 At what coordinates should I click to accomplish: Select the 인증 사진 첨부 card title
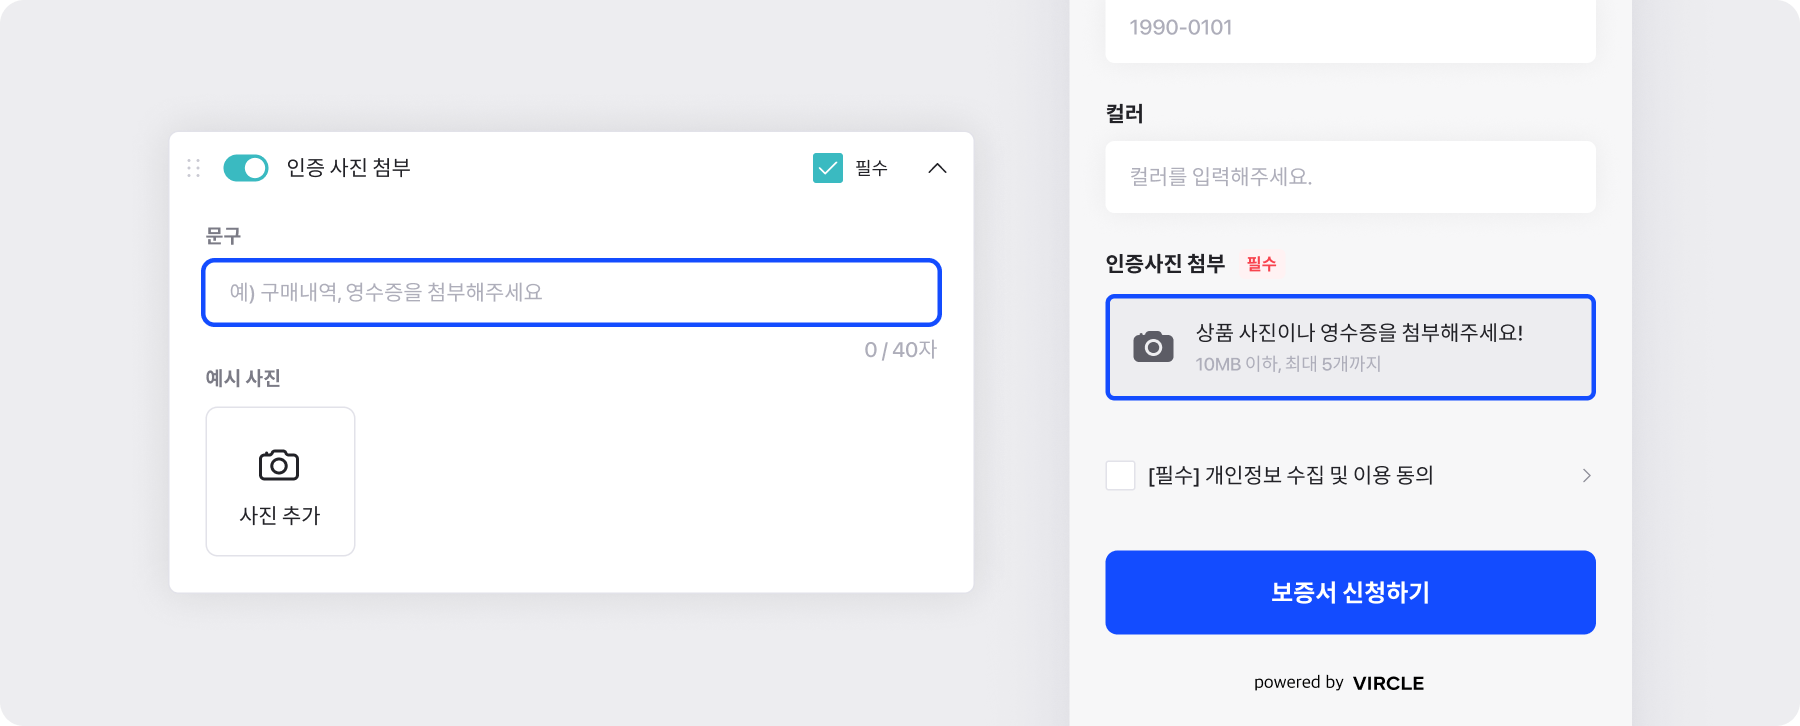348,168
